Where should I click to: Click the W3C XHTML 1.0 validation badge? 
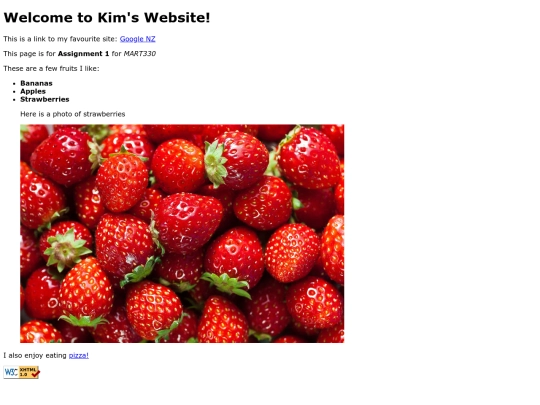22,372
